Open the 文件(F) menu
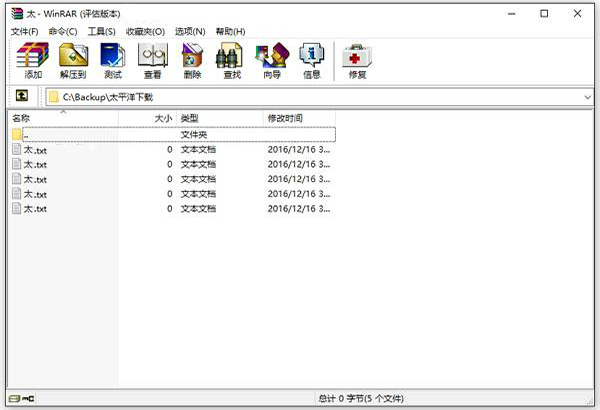Screen dimensions: 600x410 pyautogui.click(x=25, y=31)
